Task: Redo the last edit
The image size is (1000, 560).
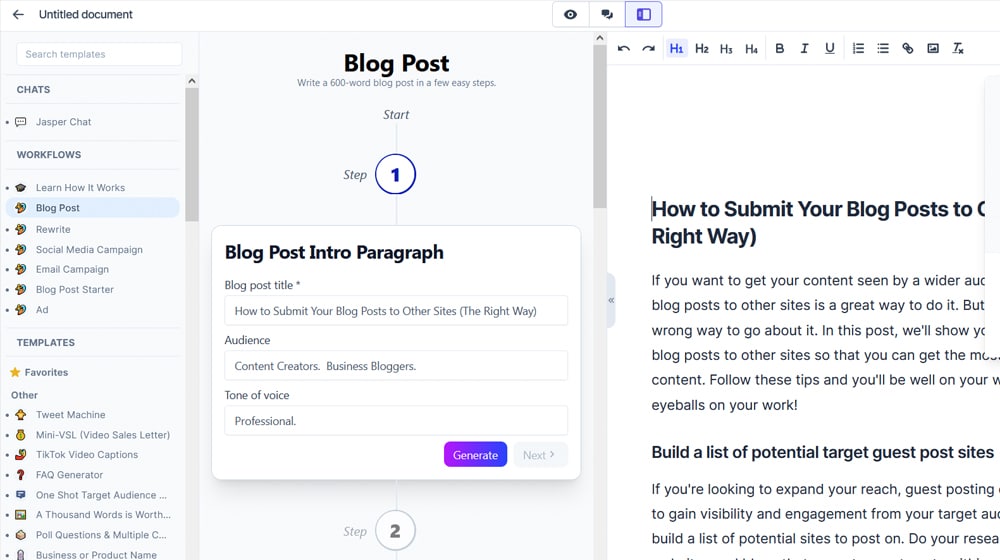Action: tap(649, 49)
